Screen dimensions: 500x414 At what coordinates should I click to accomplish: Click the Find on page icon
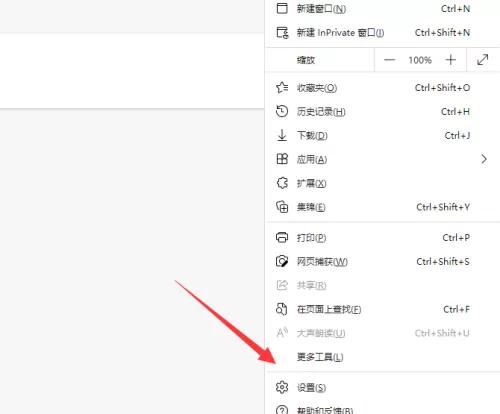282,309
